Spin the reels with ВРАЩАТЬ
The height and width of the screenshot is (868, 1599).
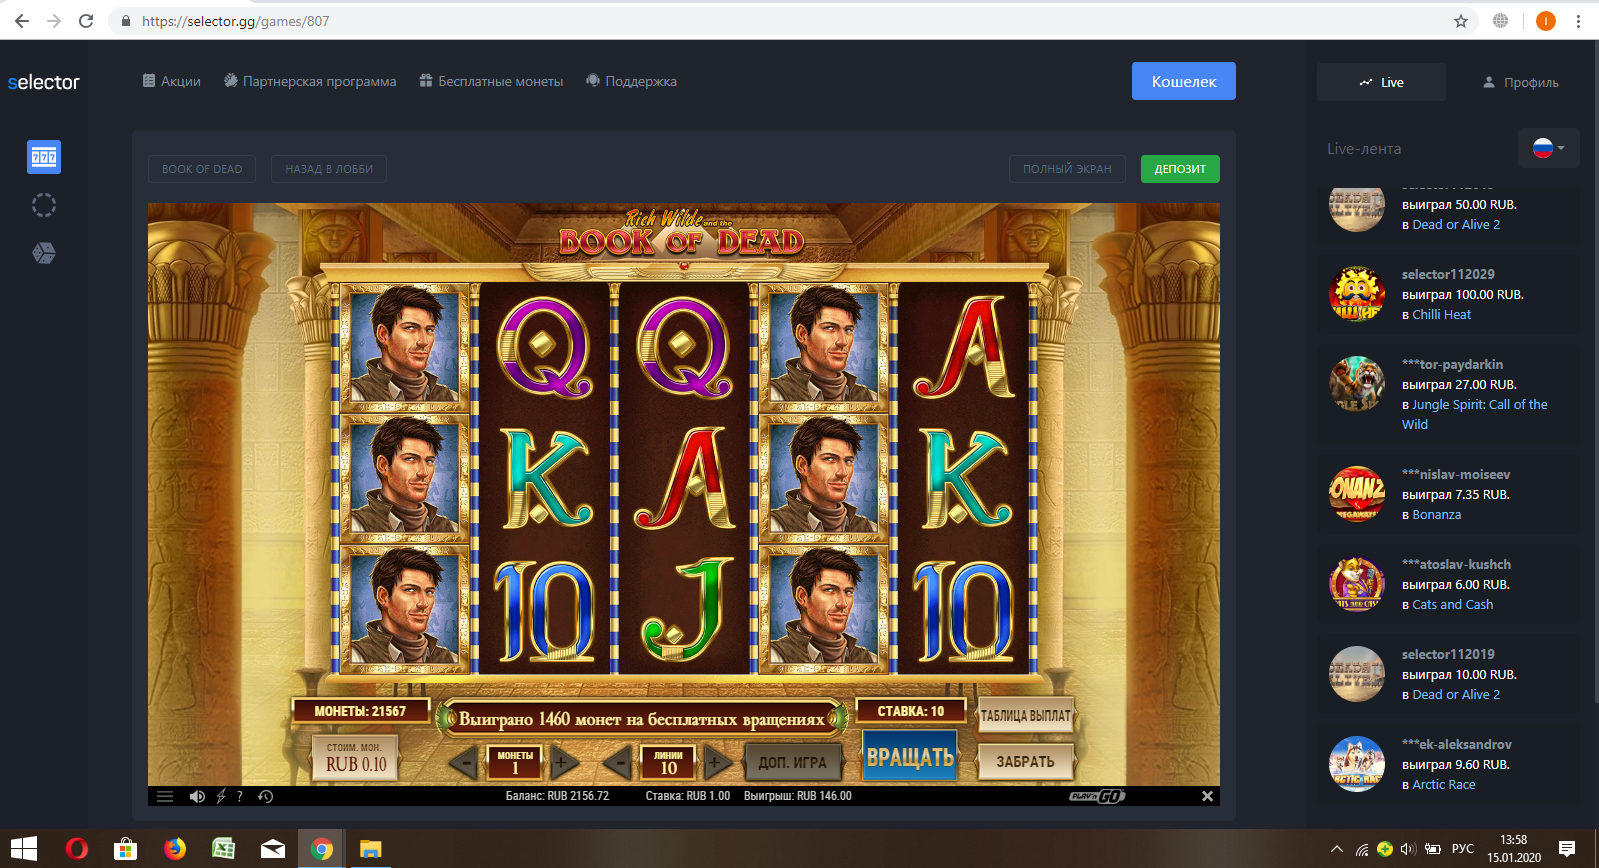(x=910, y=757)
